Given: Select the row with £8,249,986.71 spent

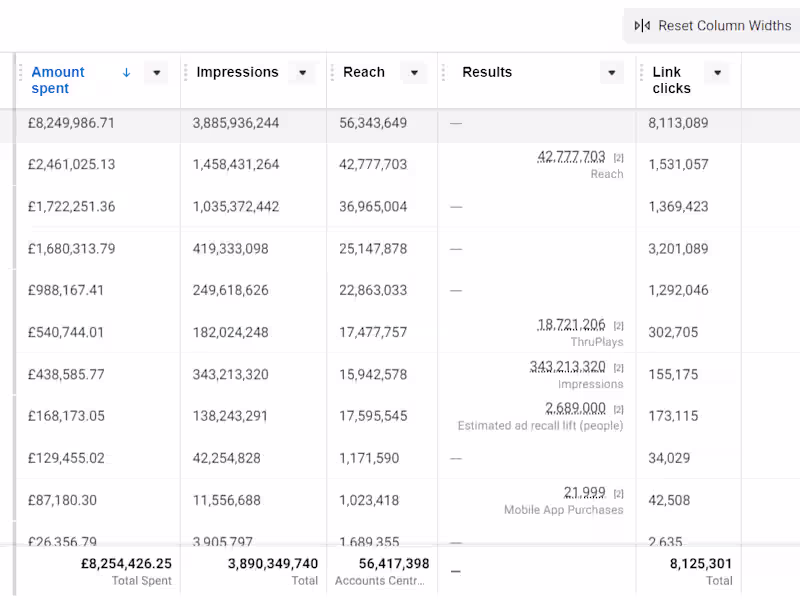Looking at the screenshot, I should (71, 124).
